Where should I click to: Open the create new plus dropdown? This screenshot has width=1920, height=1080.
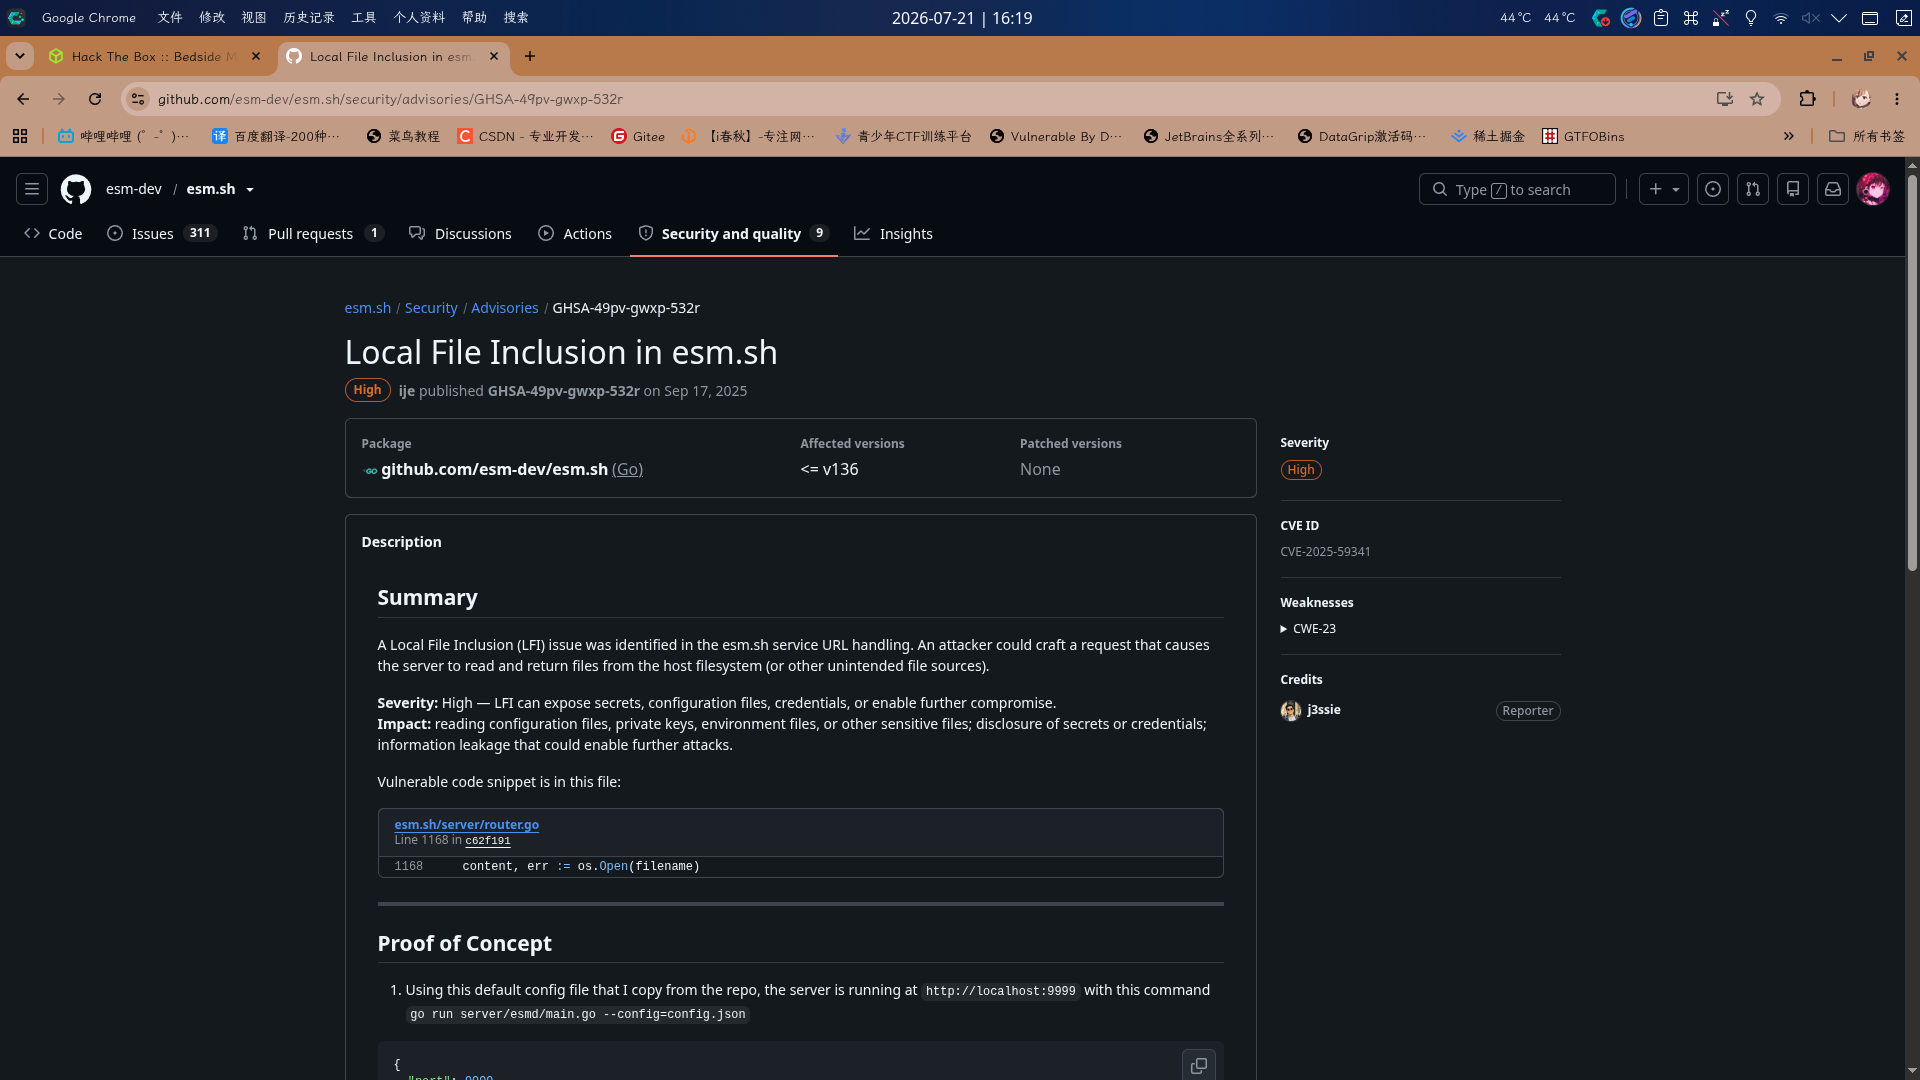[1664, 189]
